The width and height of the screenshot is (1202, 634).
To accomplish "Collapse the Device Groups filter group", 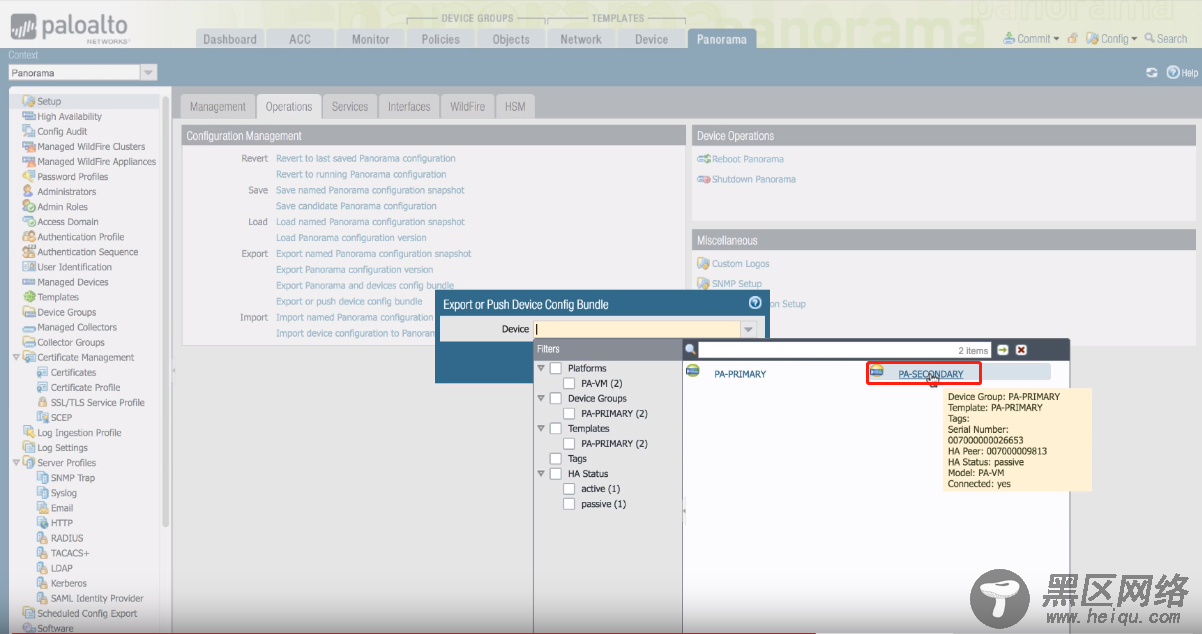I will [x=541, y=398].
